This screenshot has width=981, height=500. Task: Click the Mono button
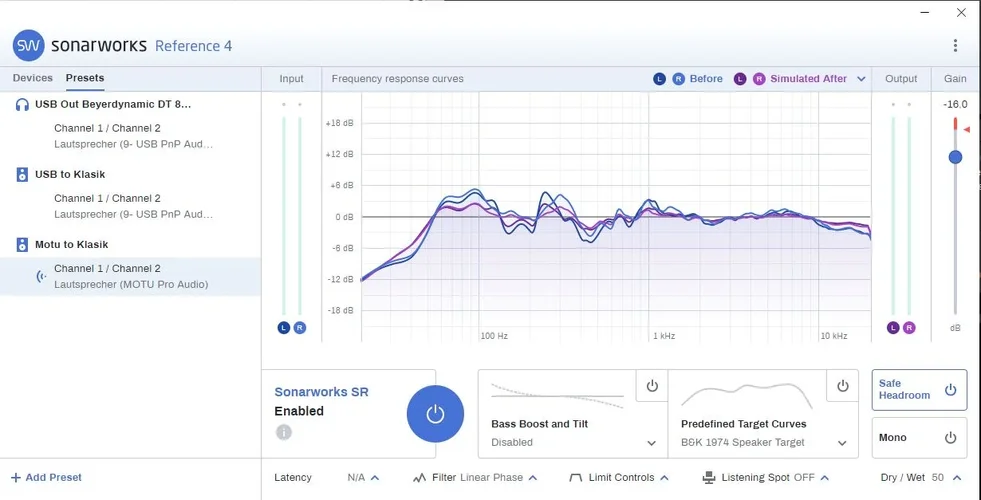click(x=919, y=437)
